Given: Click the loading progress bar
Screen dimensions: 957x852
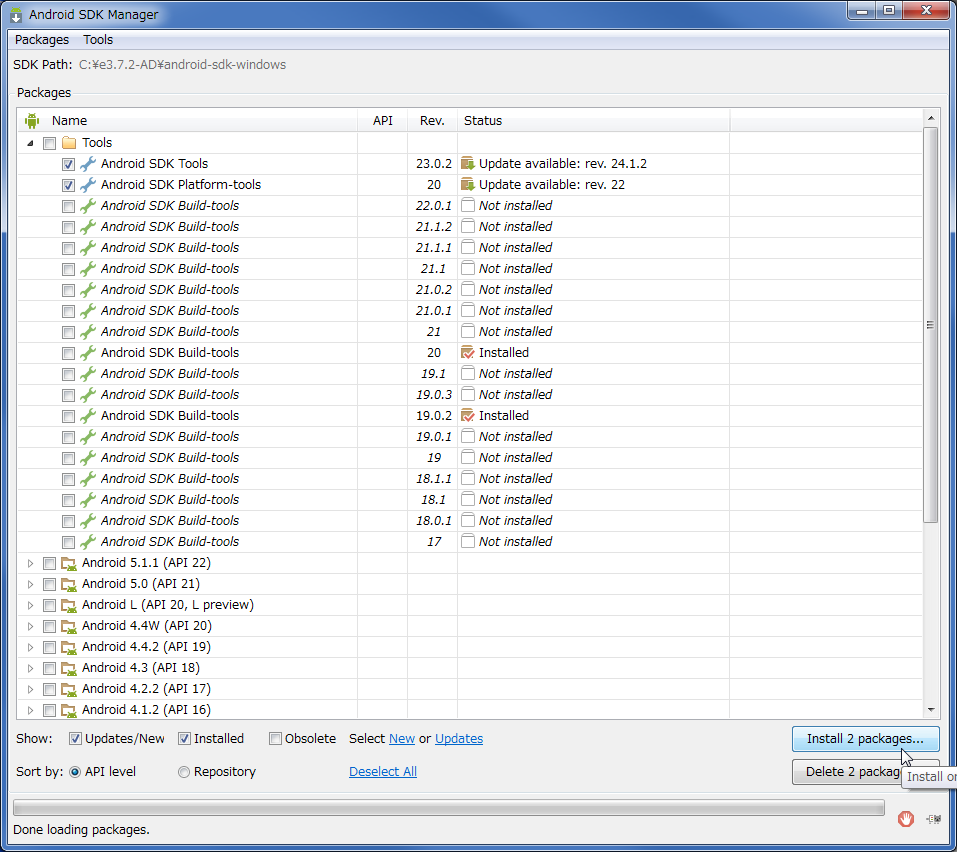Looking at the screenshot, I should 449,809.
